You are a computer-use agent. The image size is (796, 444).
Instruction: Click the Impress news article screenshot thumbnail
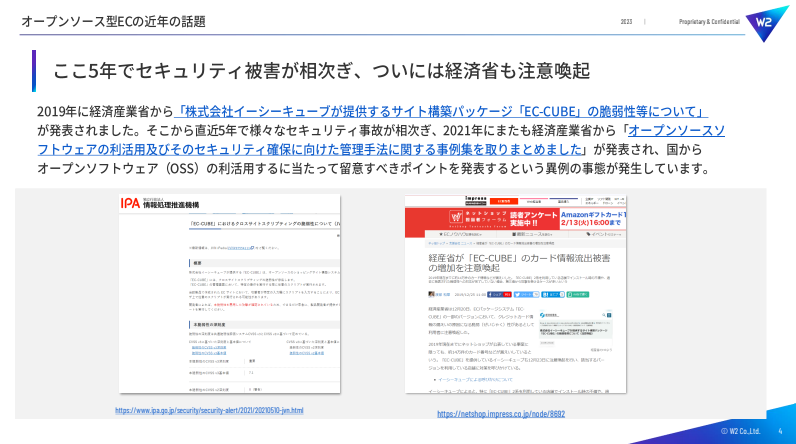(515, 294)
